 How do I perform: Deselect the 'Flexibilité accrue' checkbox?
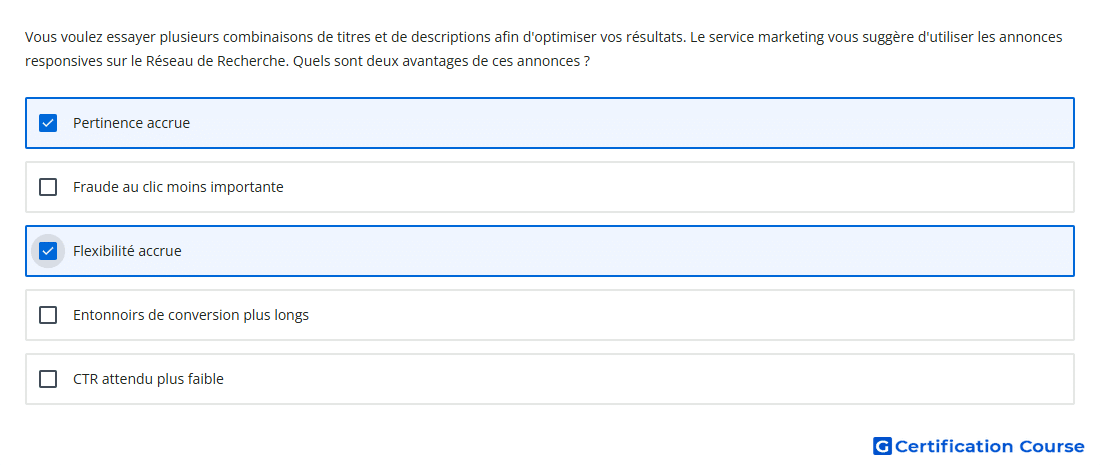point(48,251)
